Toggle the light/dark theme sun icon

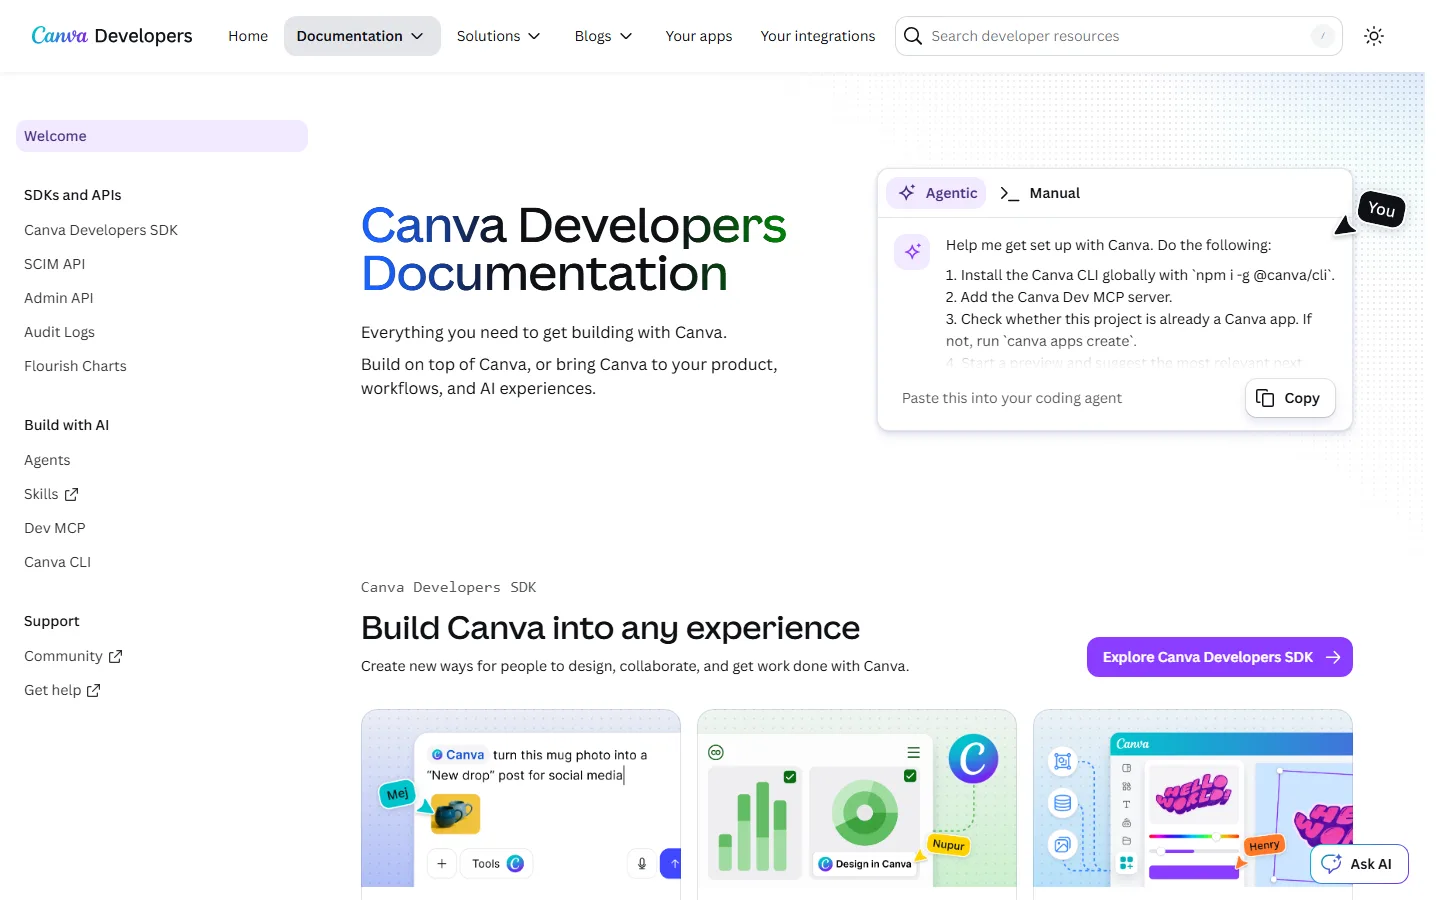point(1374,36)
